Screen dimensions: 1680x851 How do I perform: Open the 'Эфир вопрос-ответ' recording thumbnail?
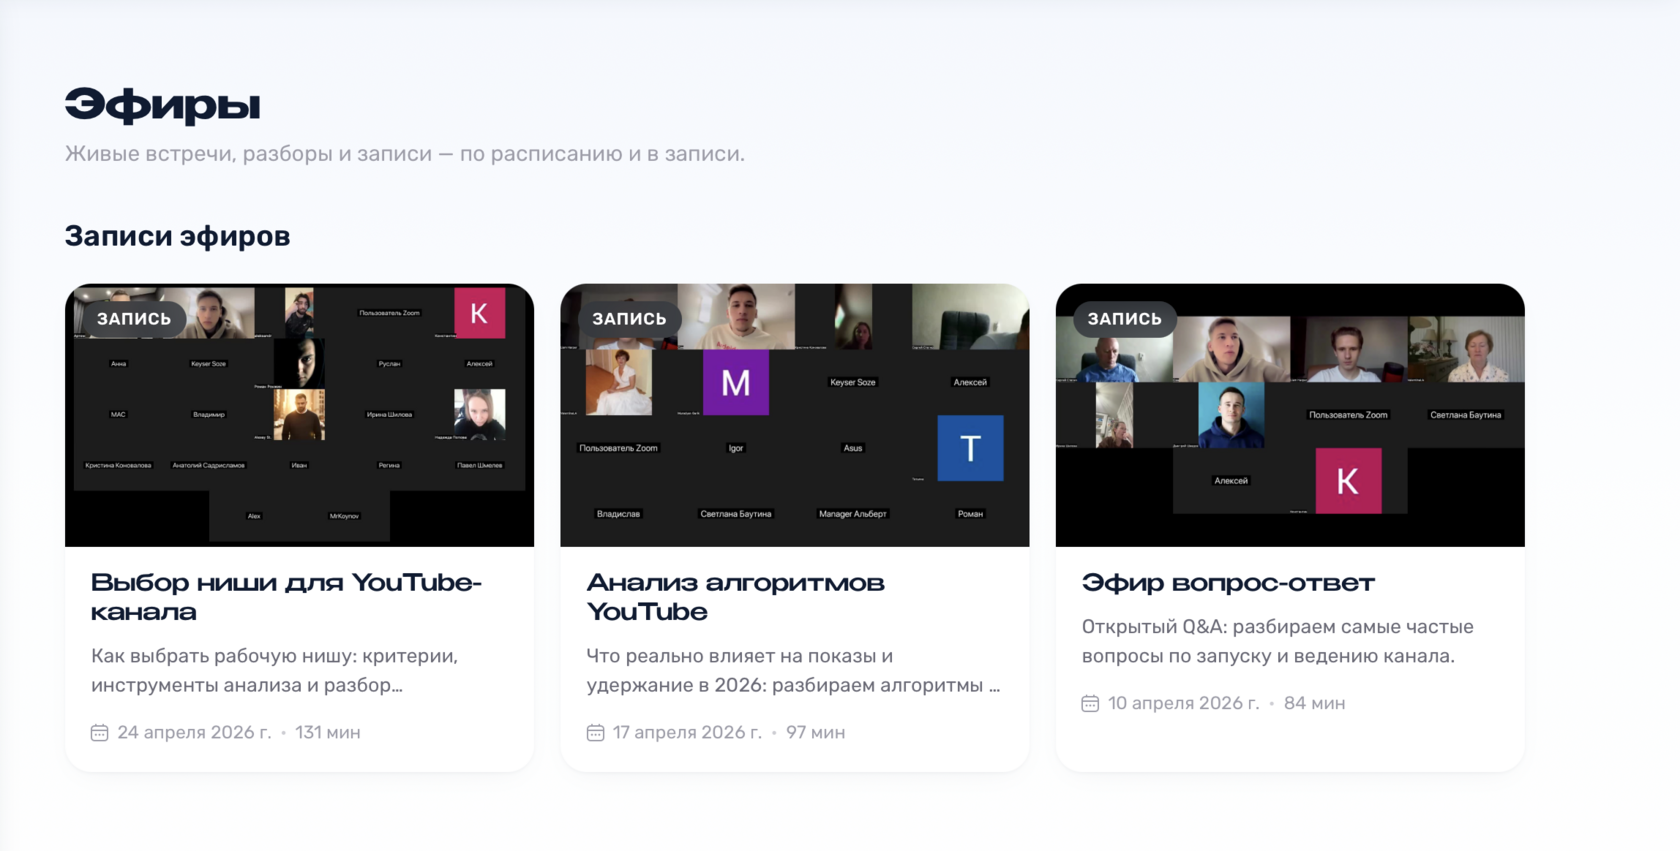(1290, 415)
